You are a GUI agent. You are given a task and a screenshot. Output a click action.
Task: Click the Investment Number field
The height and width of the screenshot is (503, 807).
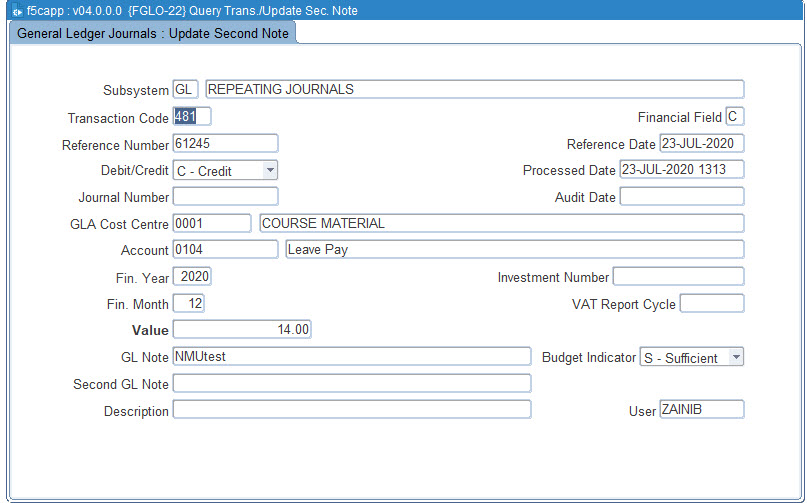[678, 277]
